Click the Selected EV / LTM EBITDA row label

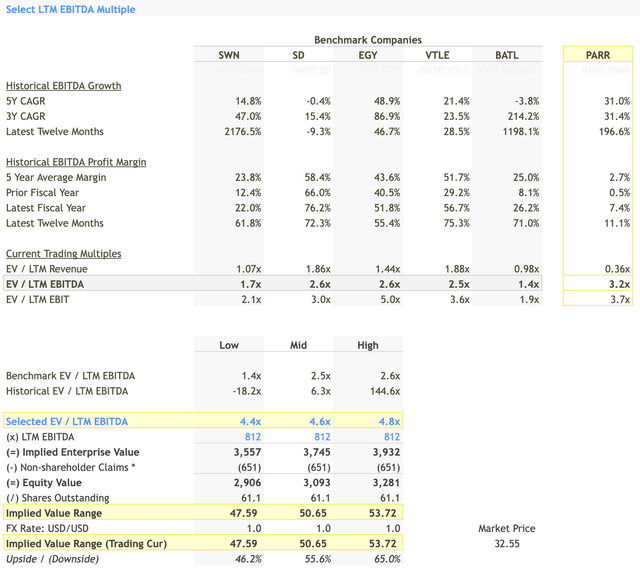tap(67, 422)
